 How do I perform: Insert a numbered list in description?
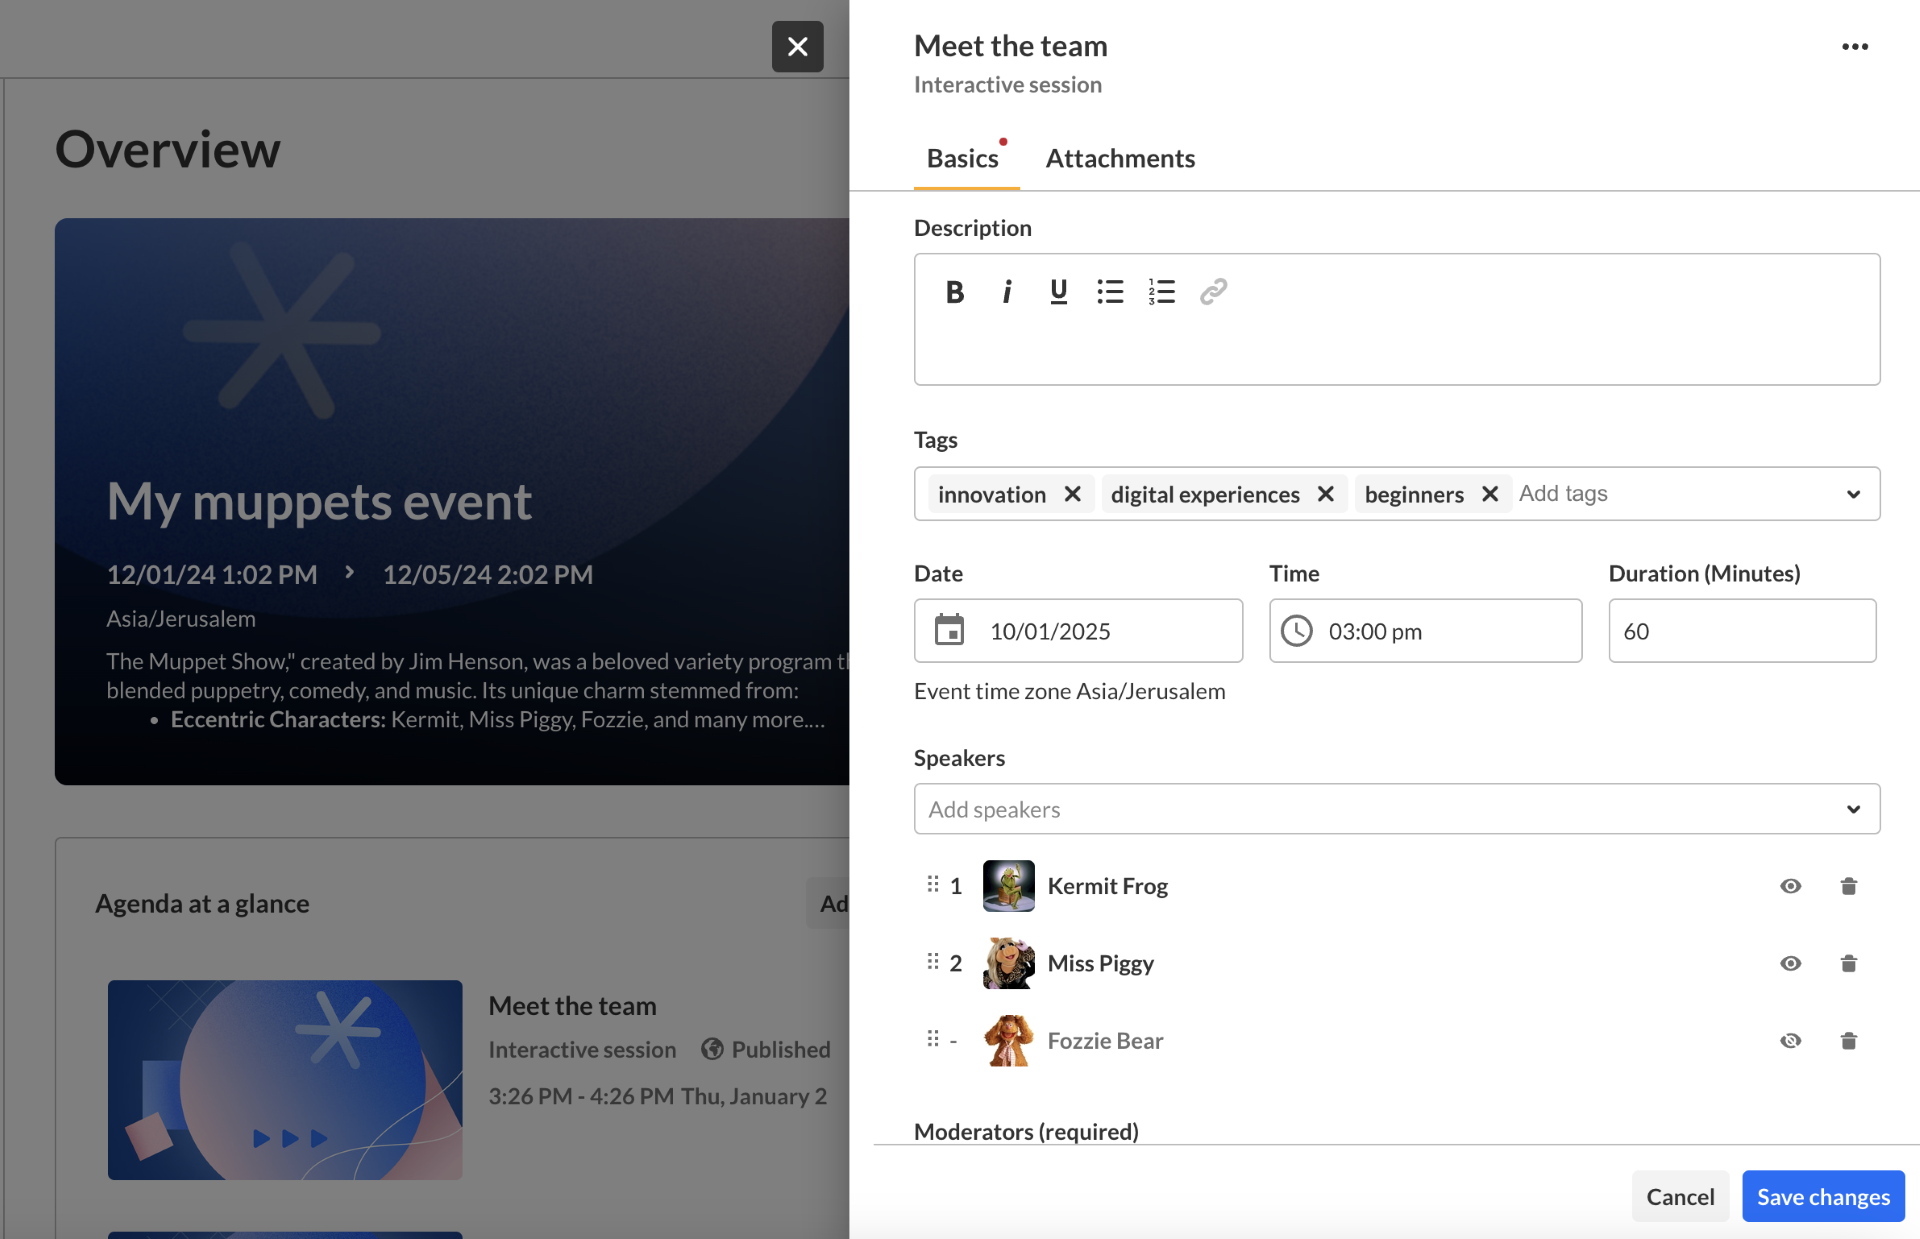click(1161, 292)
